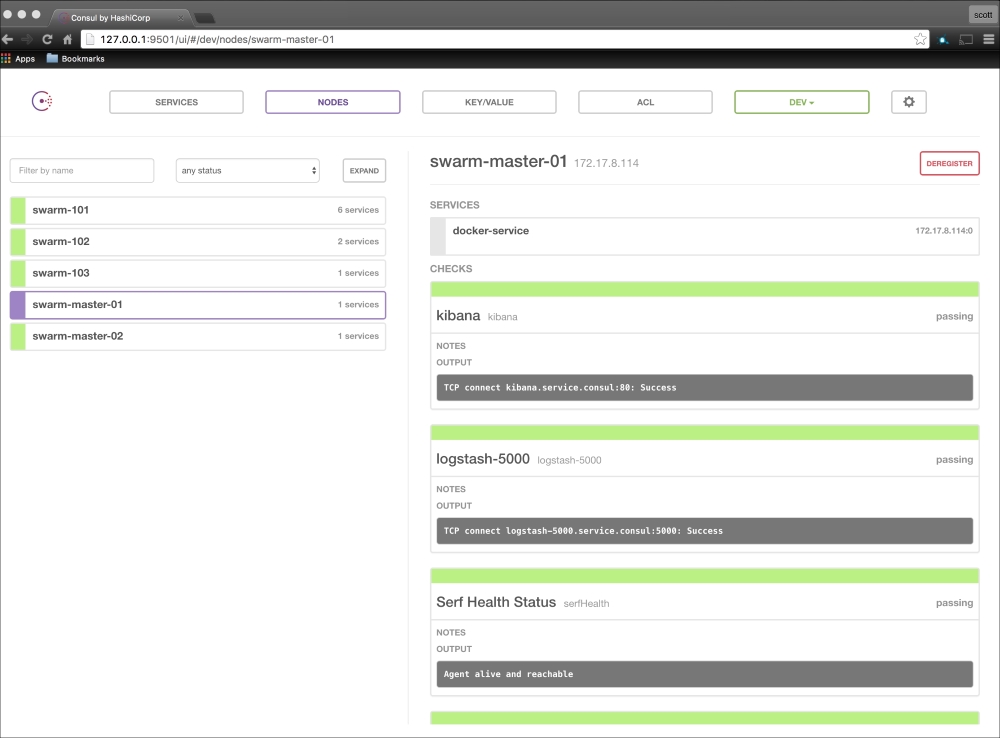The height and width of the screenshot is (738, 1000).
Task: Click the browser back arrow
Action: [x=8, y=39]
